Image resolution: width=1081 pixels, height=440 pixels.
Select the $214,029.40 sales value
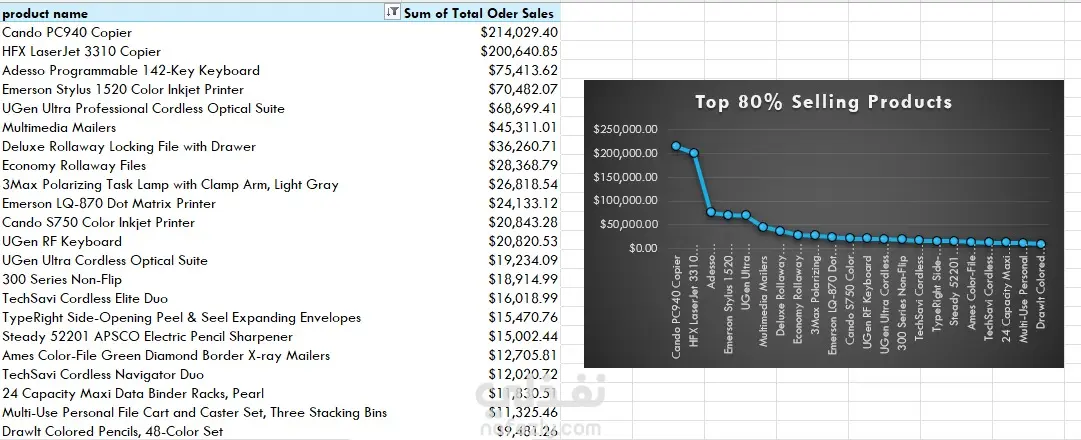tap(519, 32)
